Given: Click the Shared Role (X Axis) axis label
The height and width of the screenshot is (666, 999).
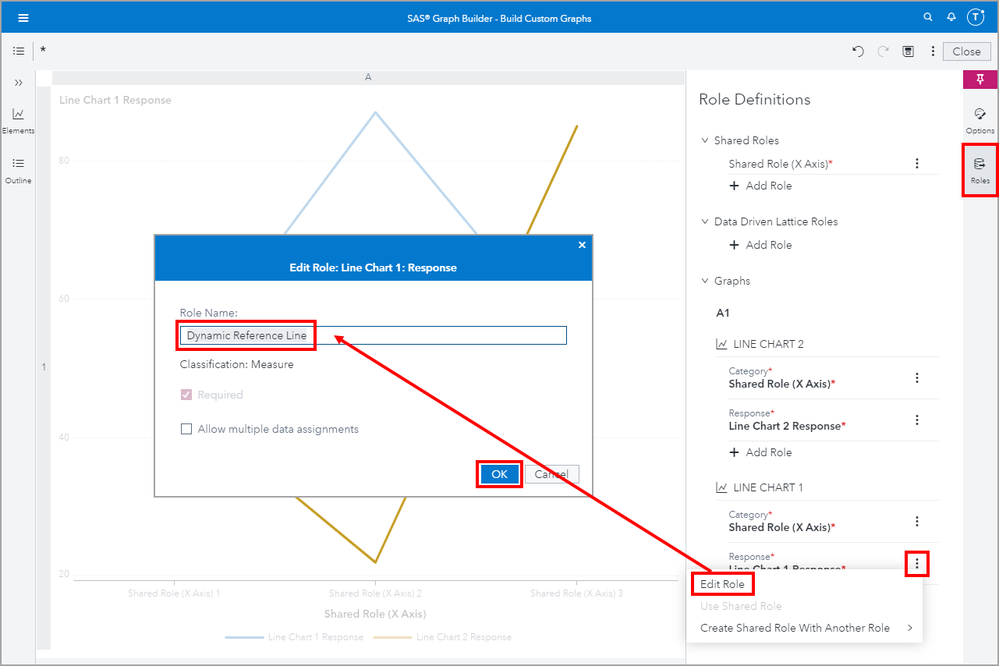Looking at the screenshot, I should click(x=375, y=614).
